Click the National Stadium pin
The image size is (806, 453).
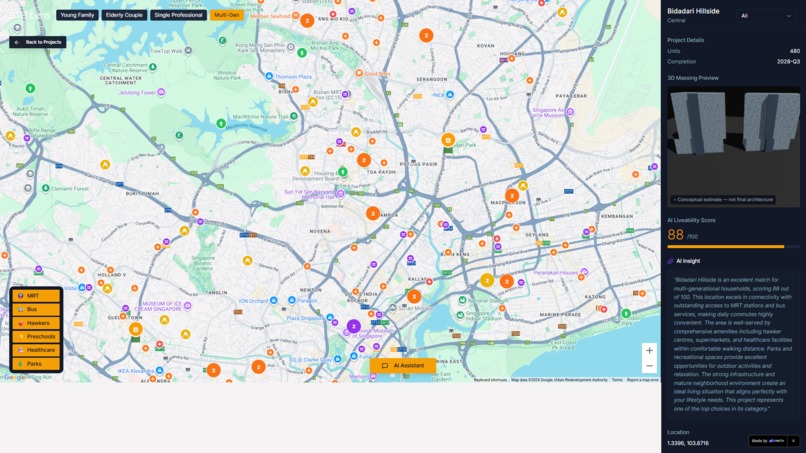pos(462,300)
